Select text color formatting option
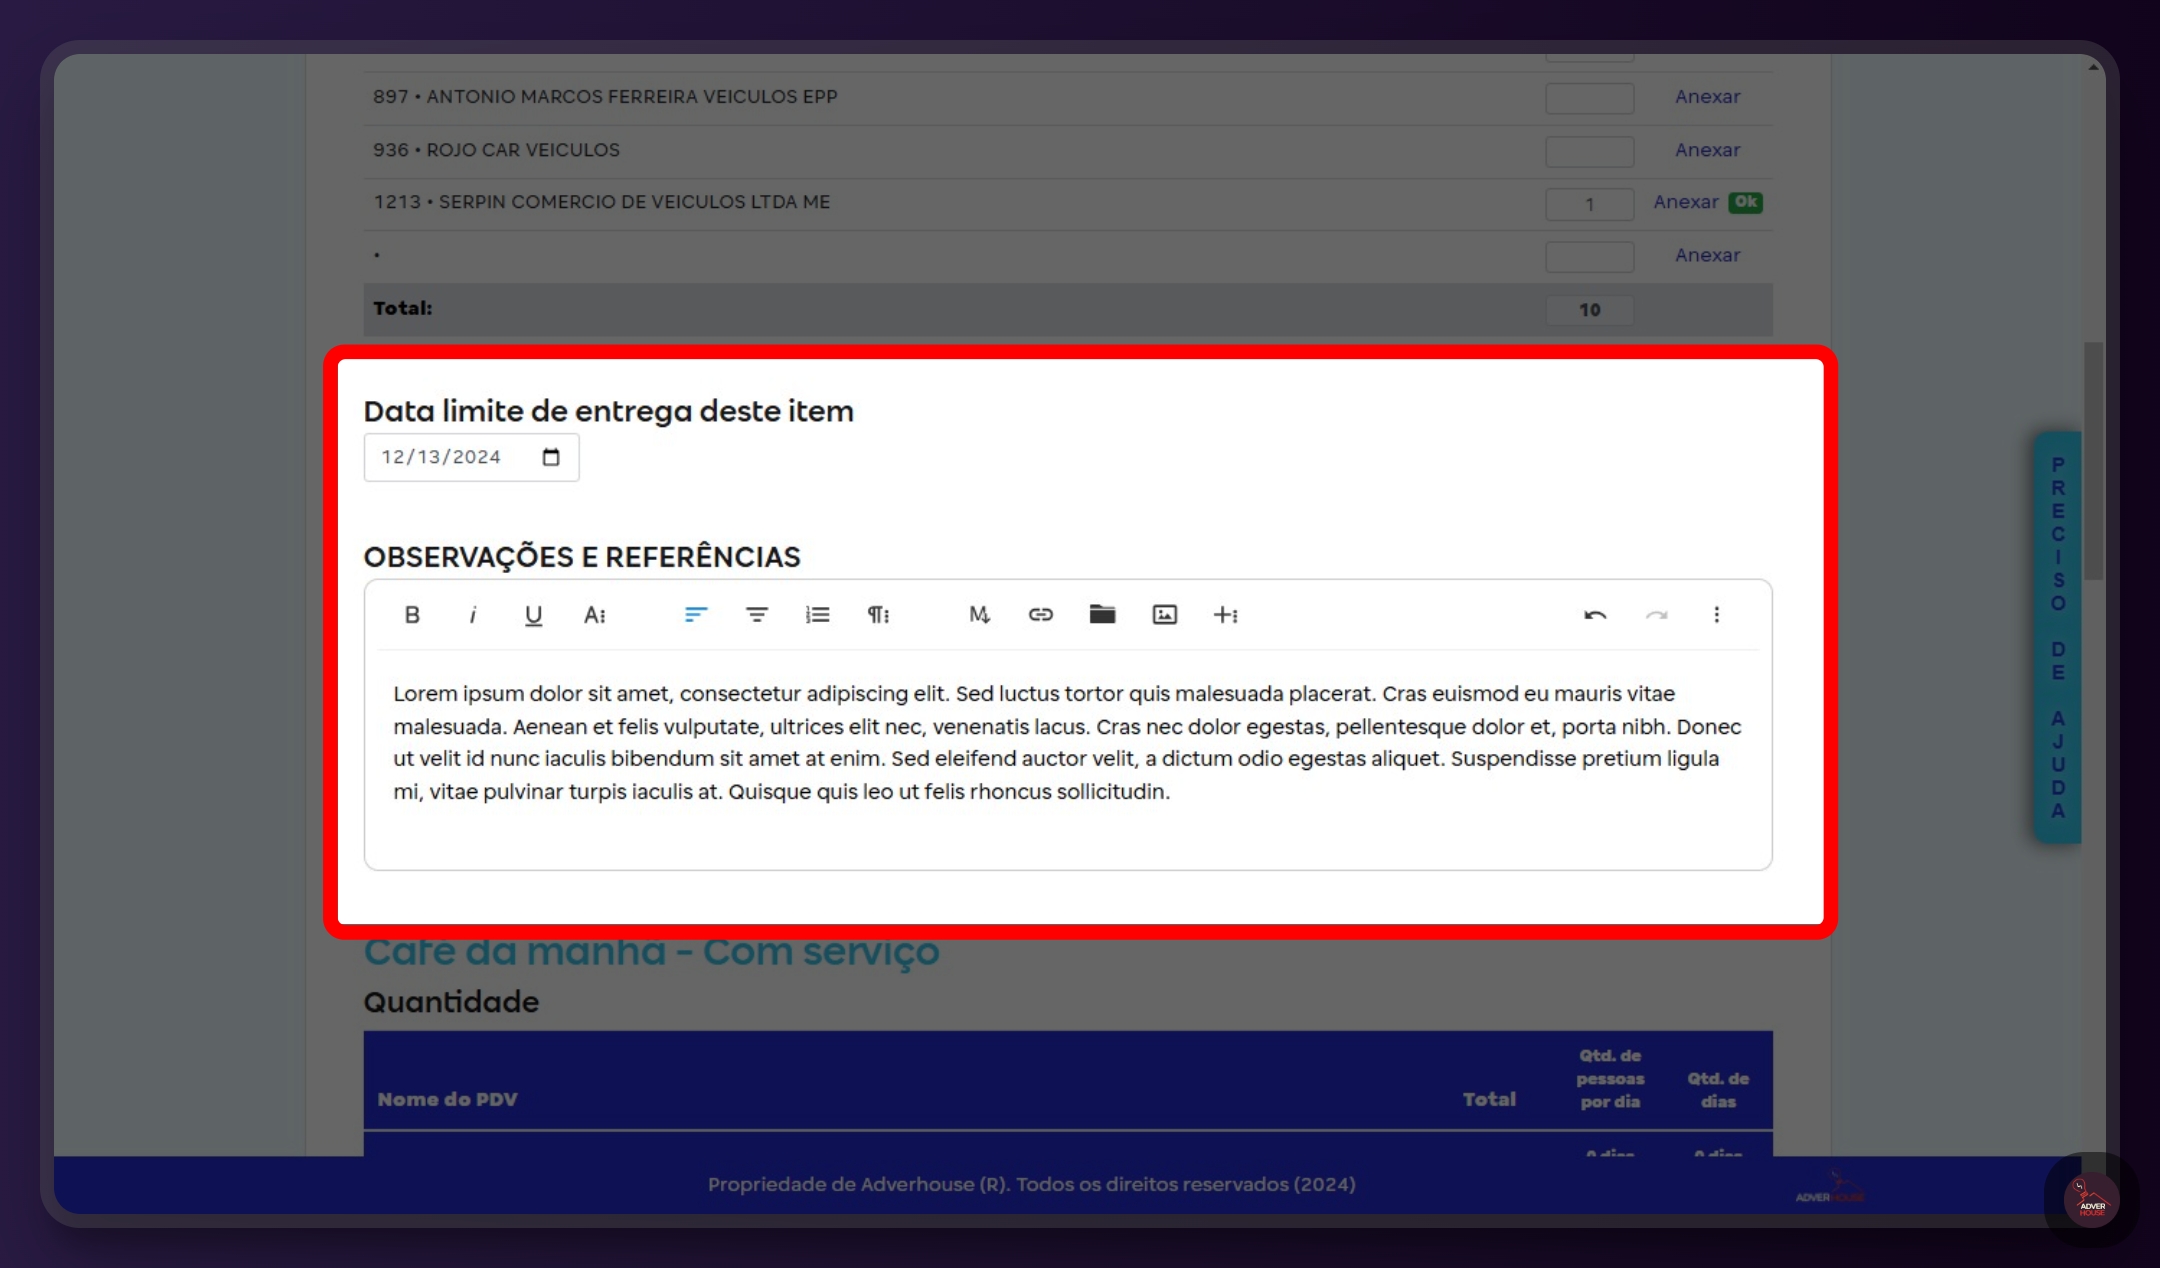2160x1268 pixels. 593,614
